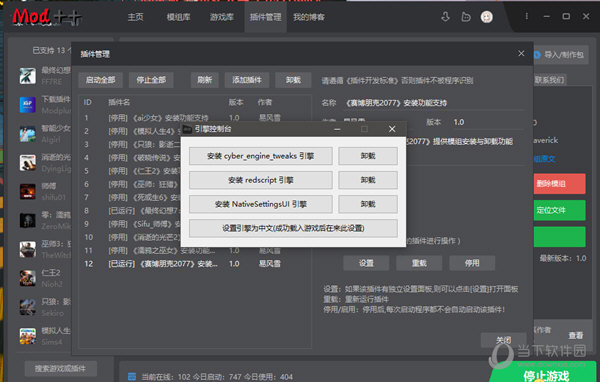Select the ZeroMik game icon in sidebar
600x382 pixels.
point(28,220)
